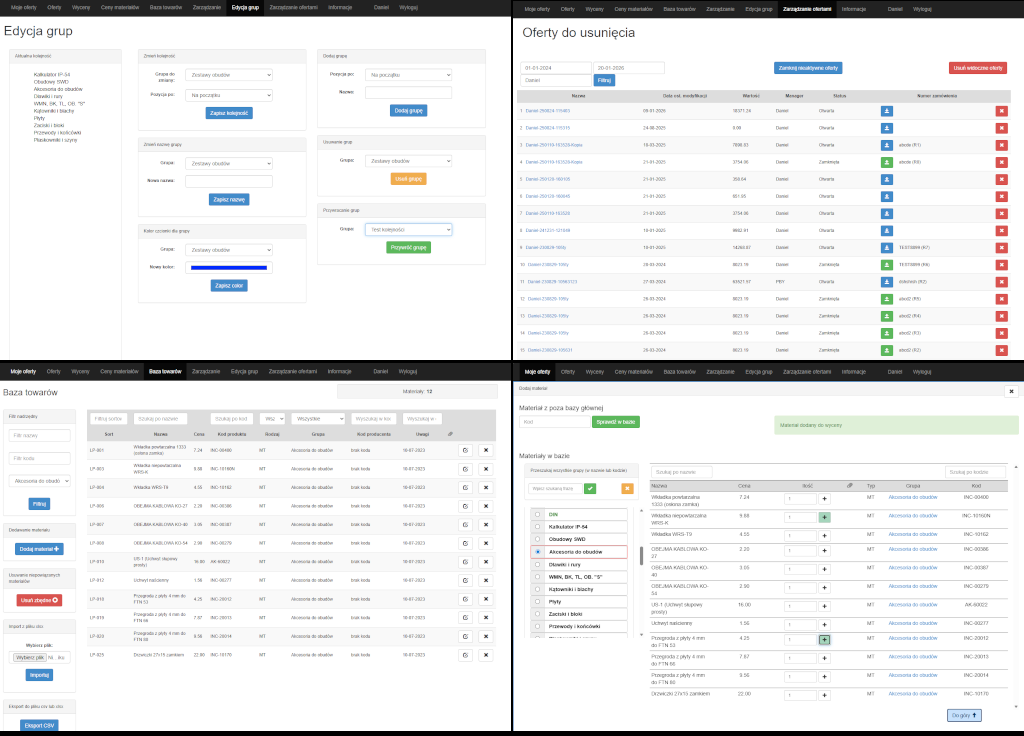Select the Kalkulator IP-54 radio button

pos(537,526)
